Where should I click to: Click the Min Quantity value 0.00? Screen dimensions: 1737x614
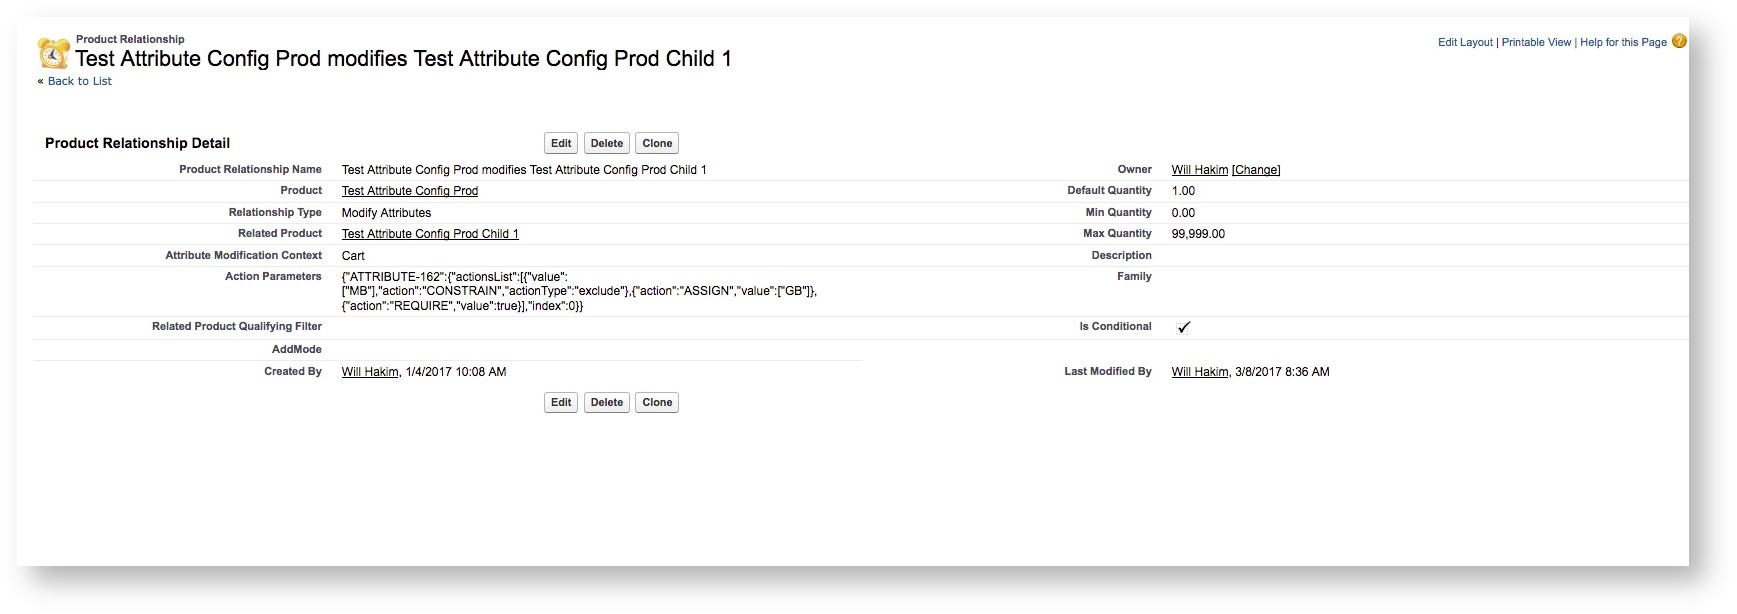(x=1183, y=213)
